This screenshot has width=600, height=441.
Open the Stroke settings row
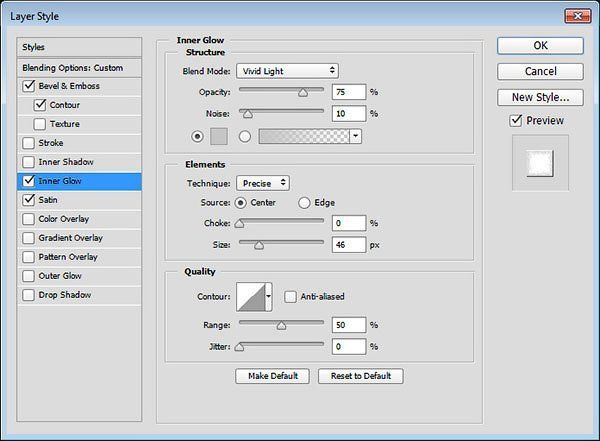click(x=79, y=143)
